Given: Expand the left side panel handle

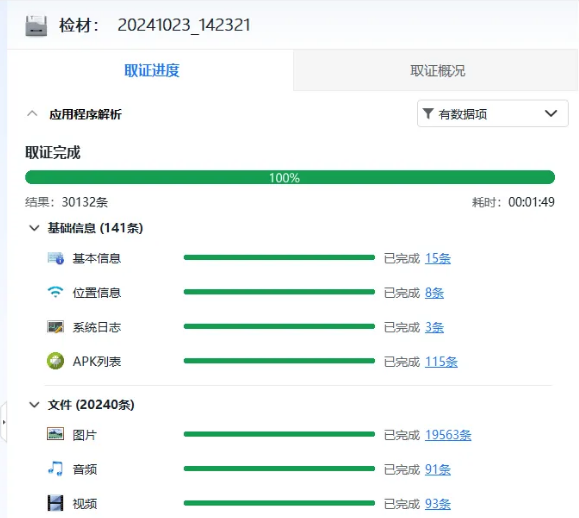Looking at the screenshot, I should pos(3,422).
